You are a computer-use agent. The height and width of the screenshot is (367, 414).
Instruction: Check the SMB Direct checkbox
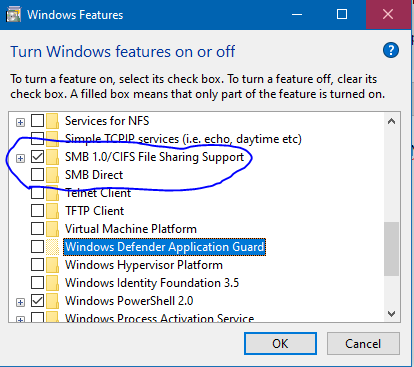tap(37, 175)
